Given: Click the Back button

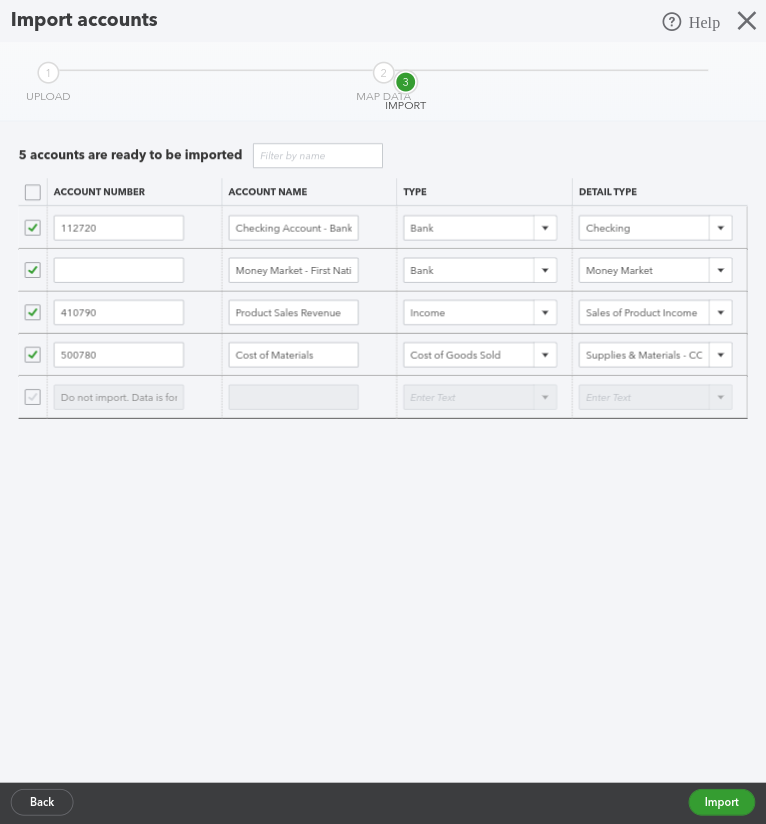Looking at the screenshot, I should pyautogui.click(x=42, y=802).
